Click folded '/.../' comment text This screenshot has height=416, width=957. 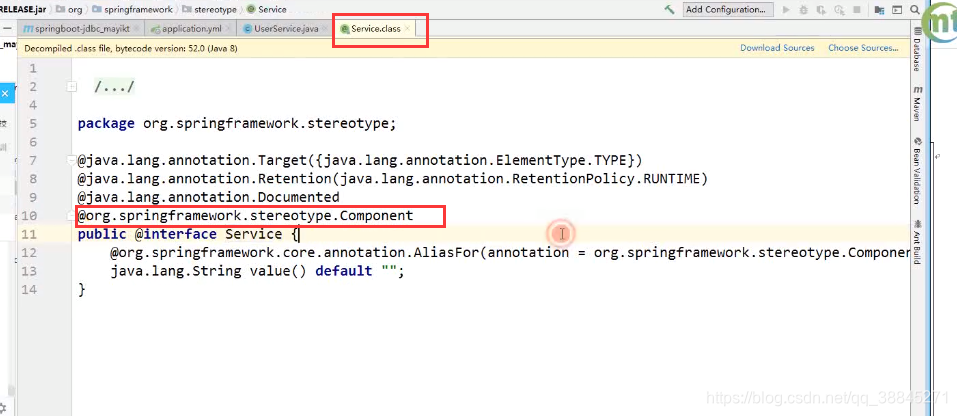pyautogui.click(x=114, y=87)
